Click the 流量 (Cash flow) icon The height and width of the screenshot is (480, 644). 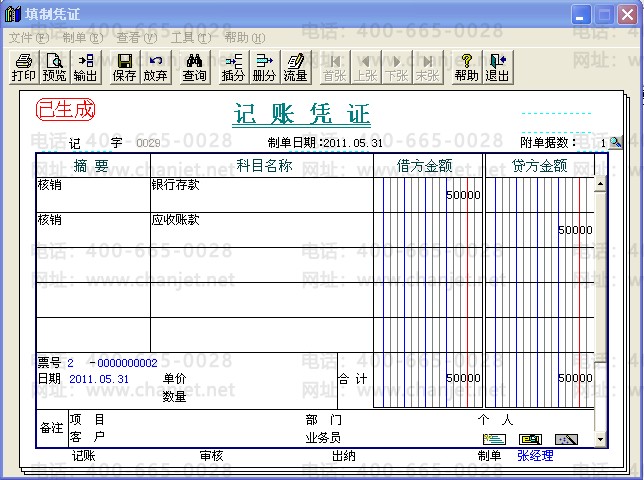[x=295, y=67]
